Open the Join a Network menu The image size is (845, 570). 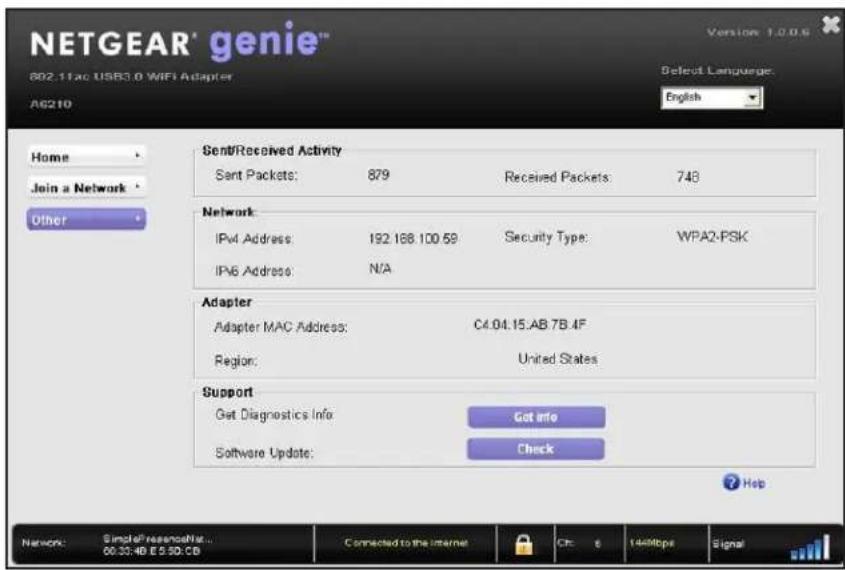(86, 187)
